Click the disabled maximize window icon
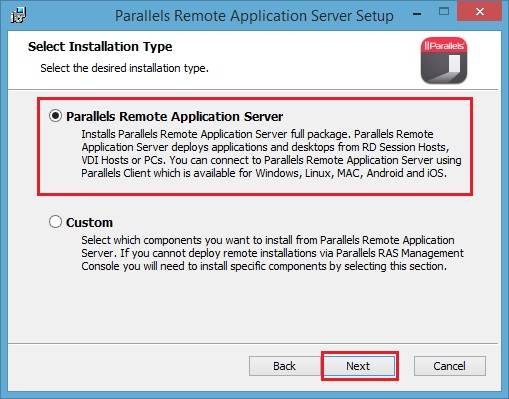 [444, 12]
